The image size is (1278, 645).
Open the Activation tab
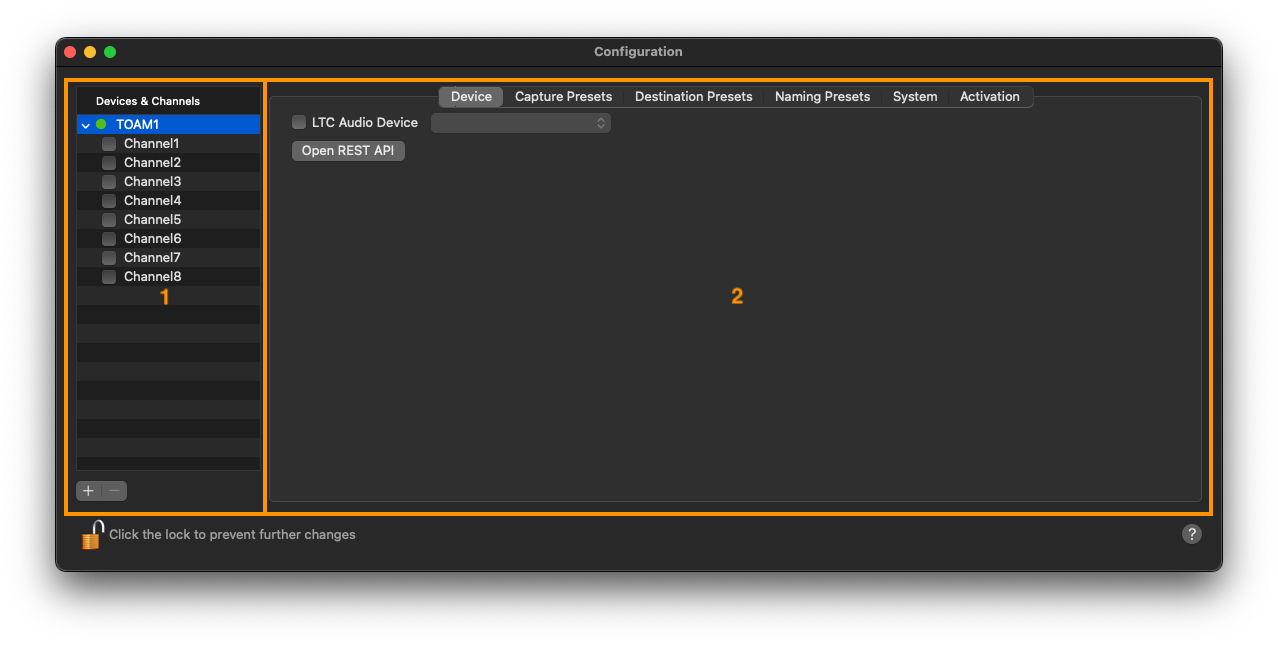tap(990, 97)
